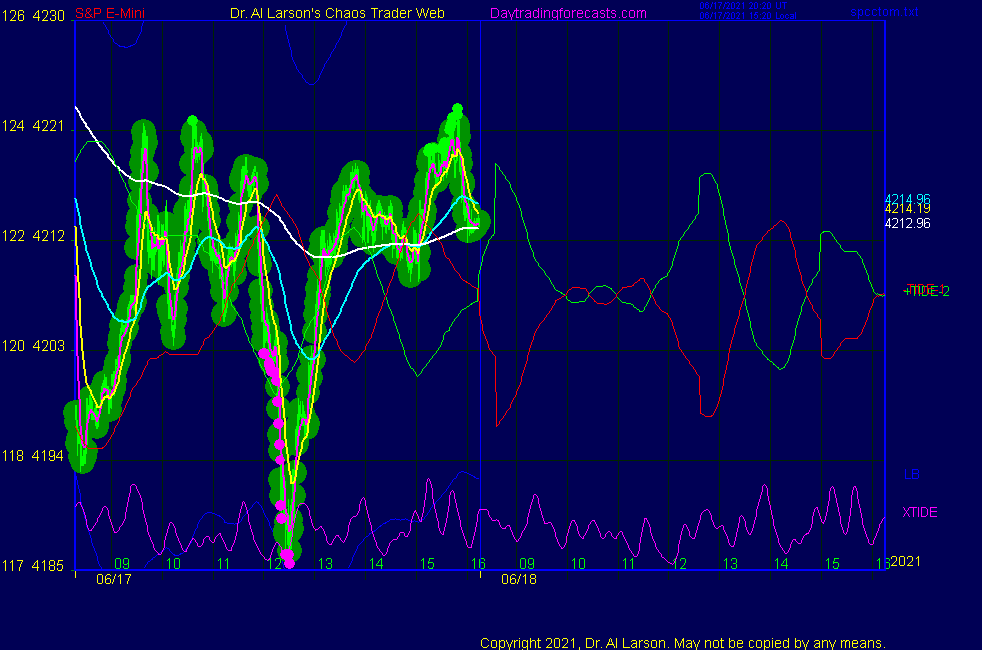Click hour '13' of the 06/17 session
Viewport: 982px width, 650px height.
[x=325, y=564]
